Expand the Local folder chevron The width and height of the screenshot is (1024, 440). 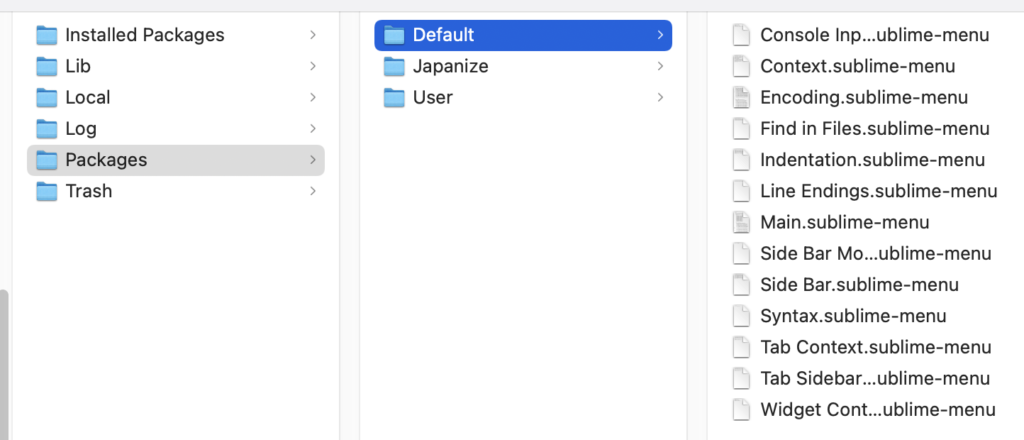pos(313,97)
